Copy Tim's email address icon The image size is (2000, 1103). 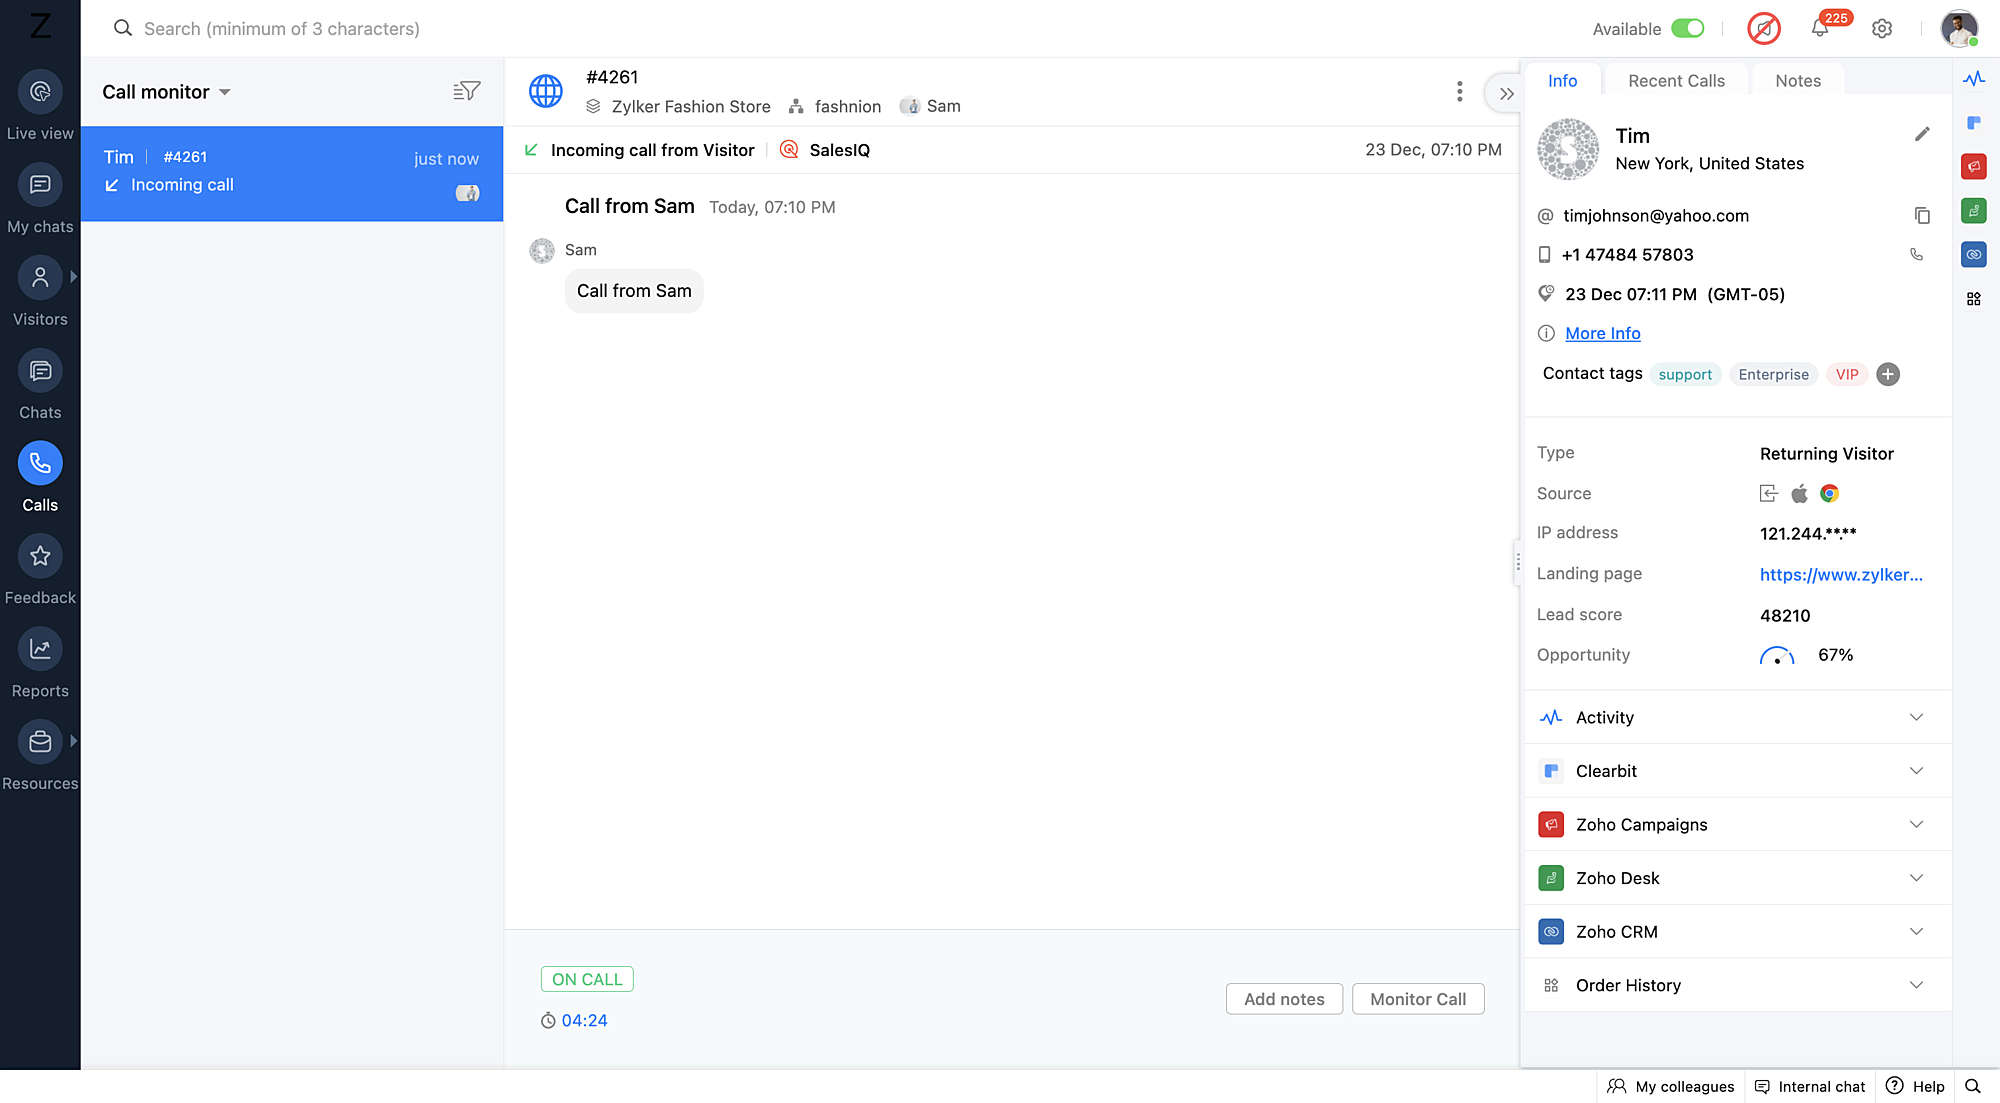pyautogui.click(x=1922, y=216)
